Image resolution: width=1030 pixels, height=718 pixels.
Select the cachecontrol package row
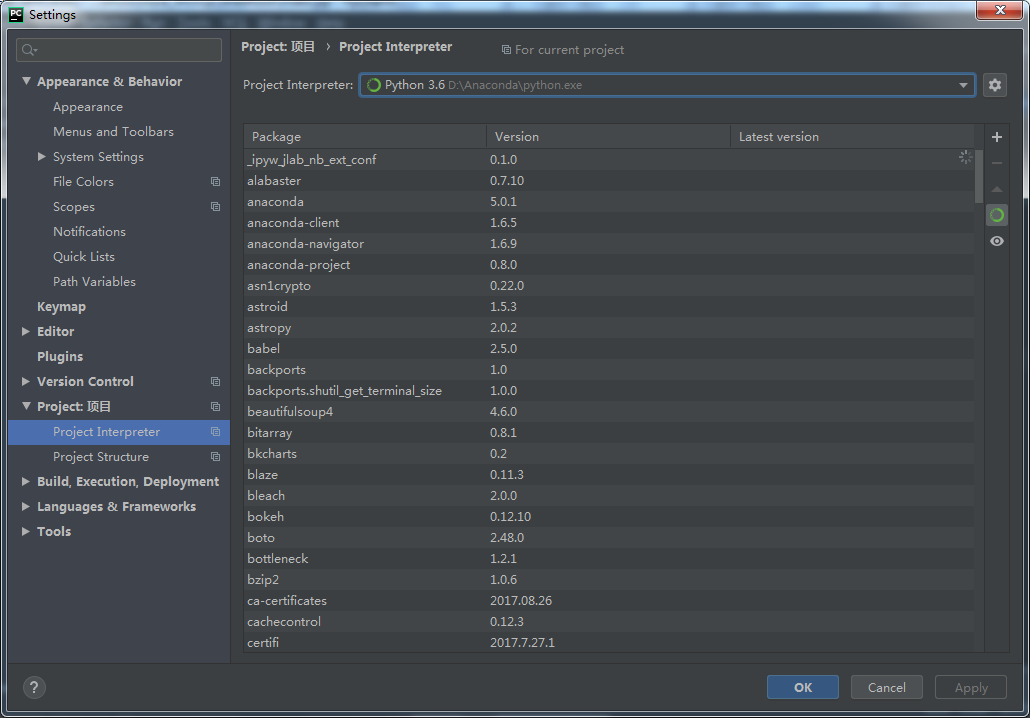coord(609,622)
